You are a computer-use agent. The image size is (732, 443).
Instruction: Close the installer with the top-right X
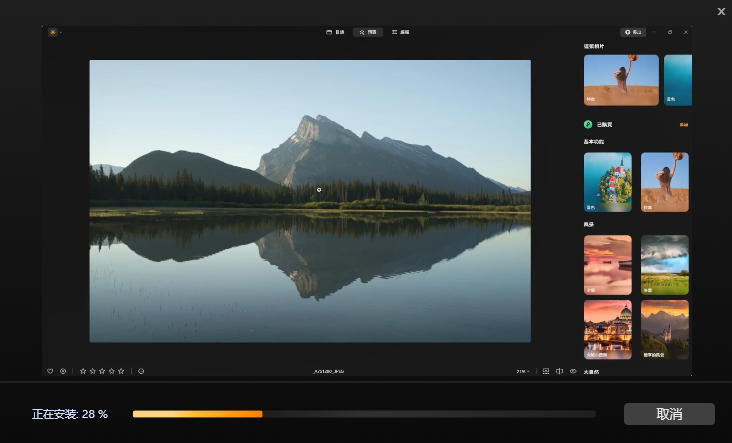pos(721,11)
